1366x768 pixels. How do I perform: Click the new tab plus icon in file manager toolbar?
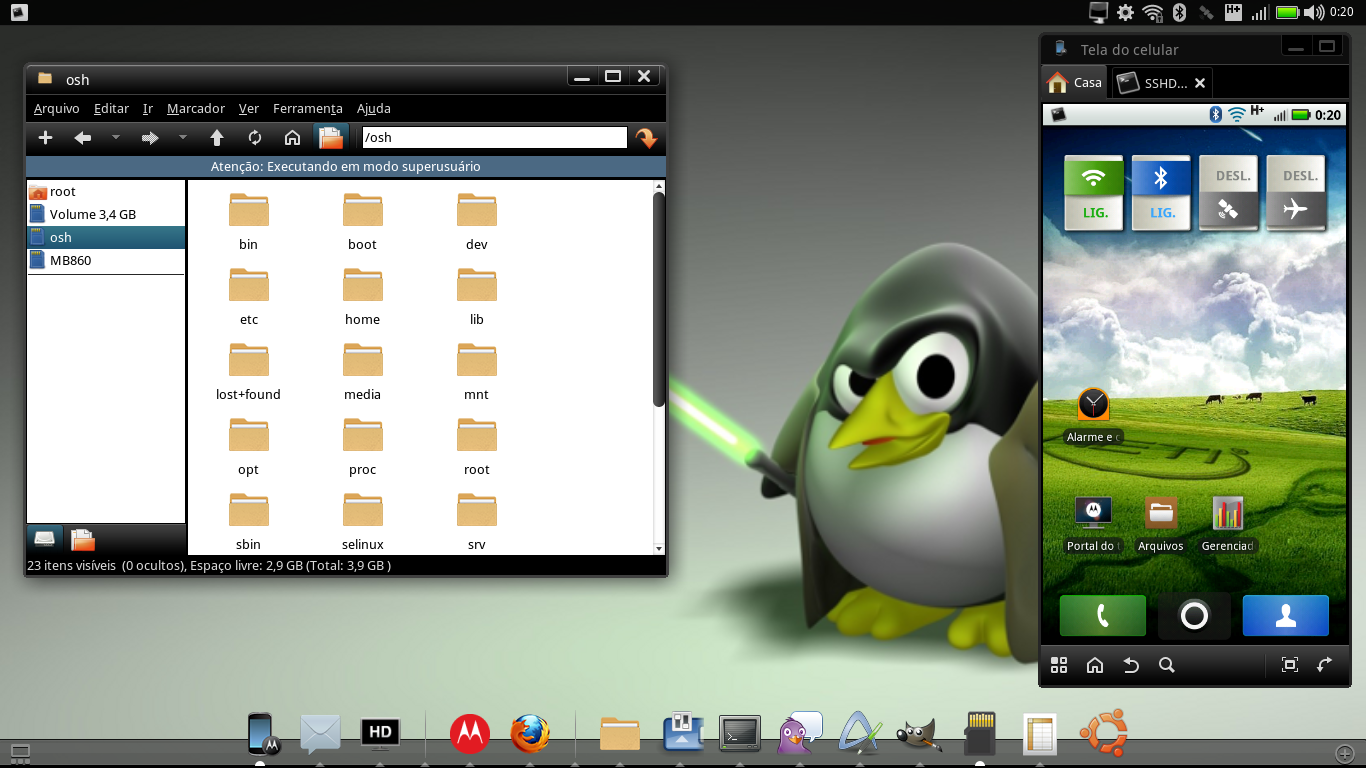tap(45, 138)
